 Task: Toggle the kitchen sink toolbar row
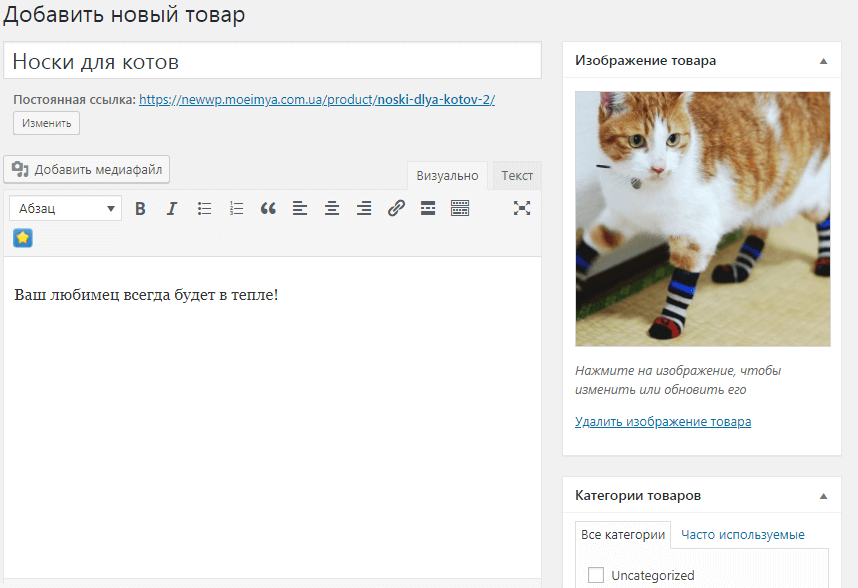point(460,208)
